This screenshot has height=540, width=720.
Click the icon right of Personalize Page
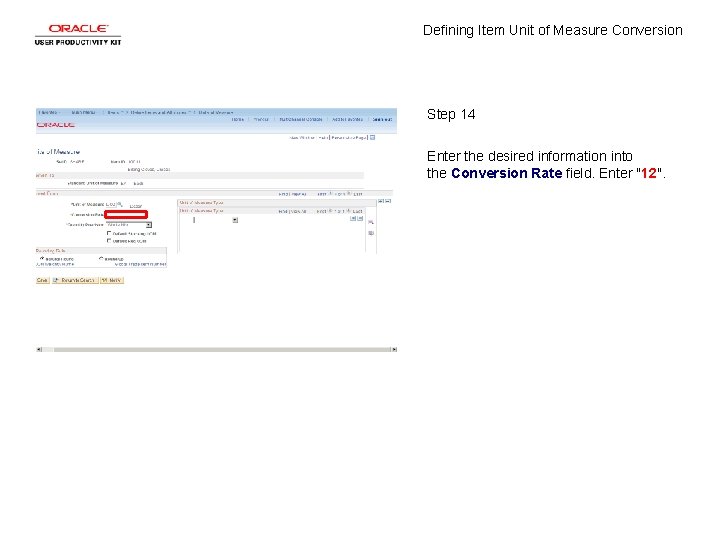click(372, 137)
